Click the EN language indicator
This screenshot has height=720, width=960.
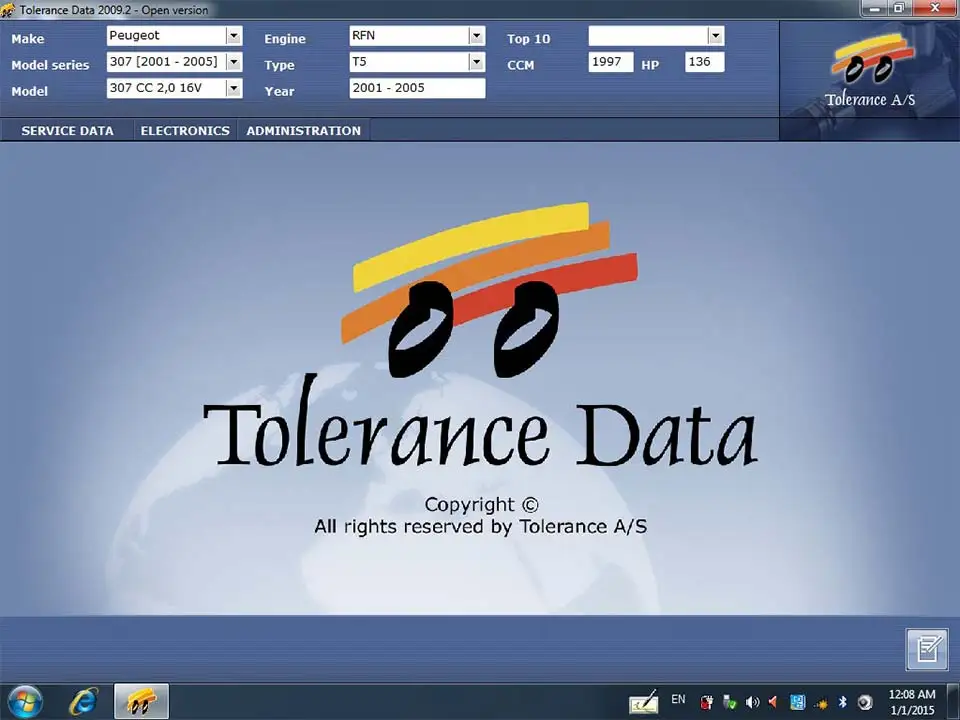(x=678, y=699)
